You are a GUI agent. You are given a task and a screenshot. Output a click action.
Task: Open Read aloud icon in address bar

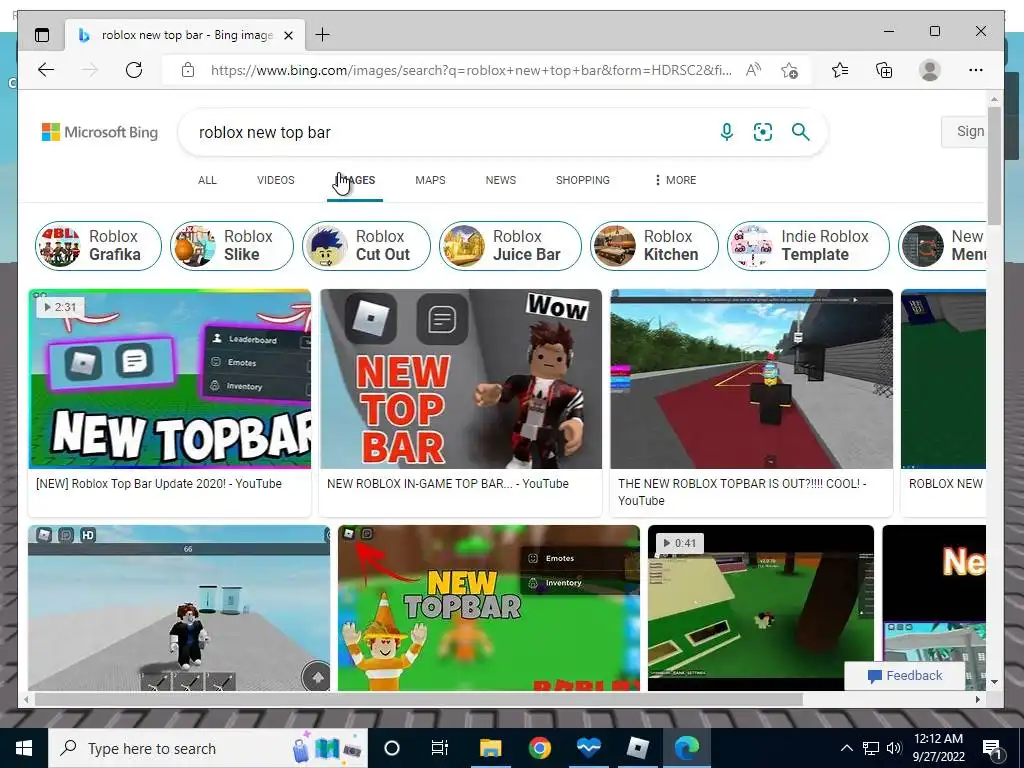753,70
